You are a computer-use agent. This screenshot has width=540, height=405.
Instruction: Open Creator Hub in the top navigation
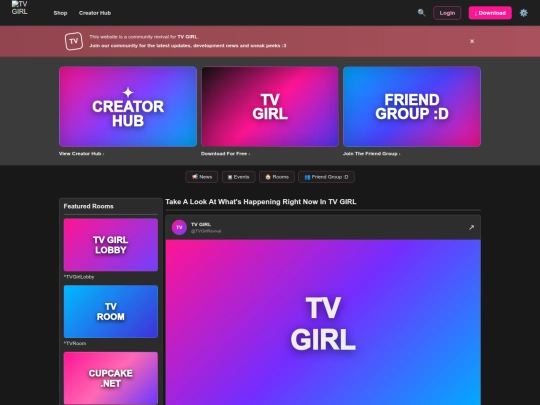click(95, 13)
